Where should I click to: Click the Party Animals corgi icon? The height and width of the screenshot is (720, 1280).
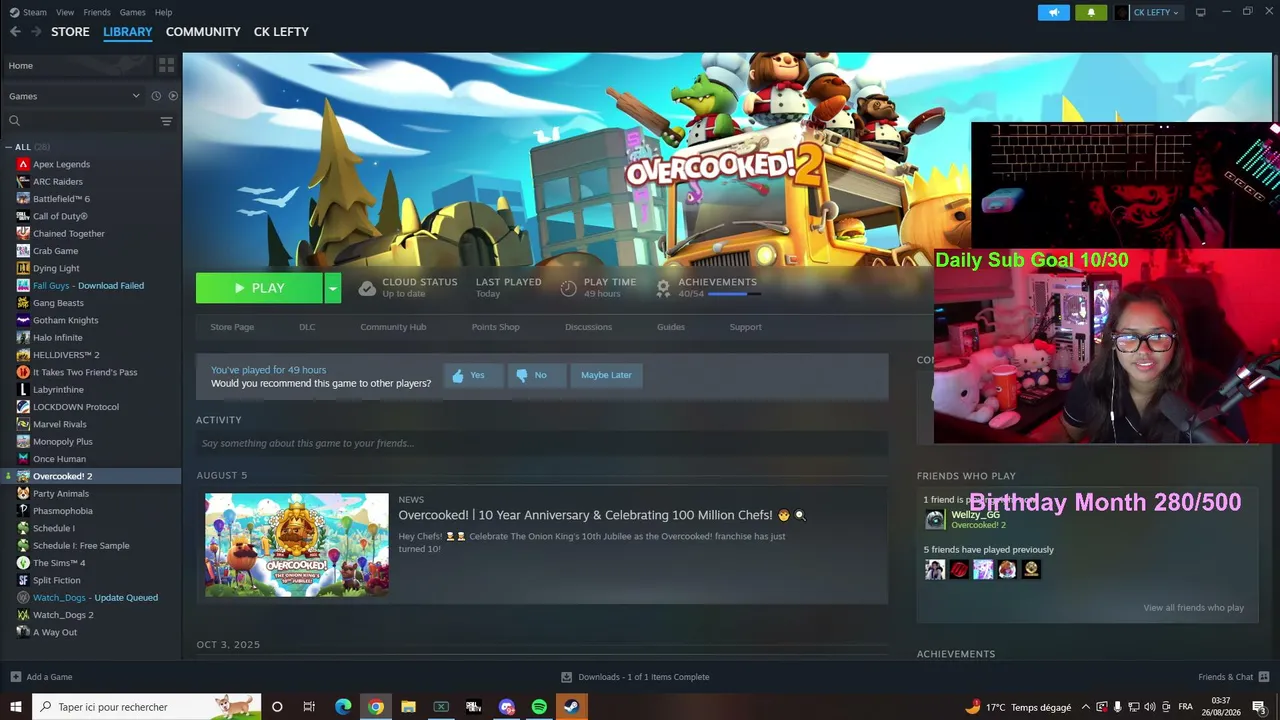(x=23, y=493)
